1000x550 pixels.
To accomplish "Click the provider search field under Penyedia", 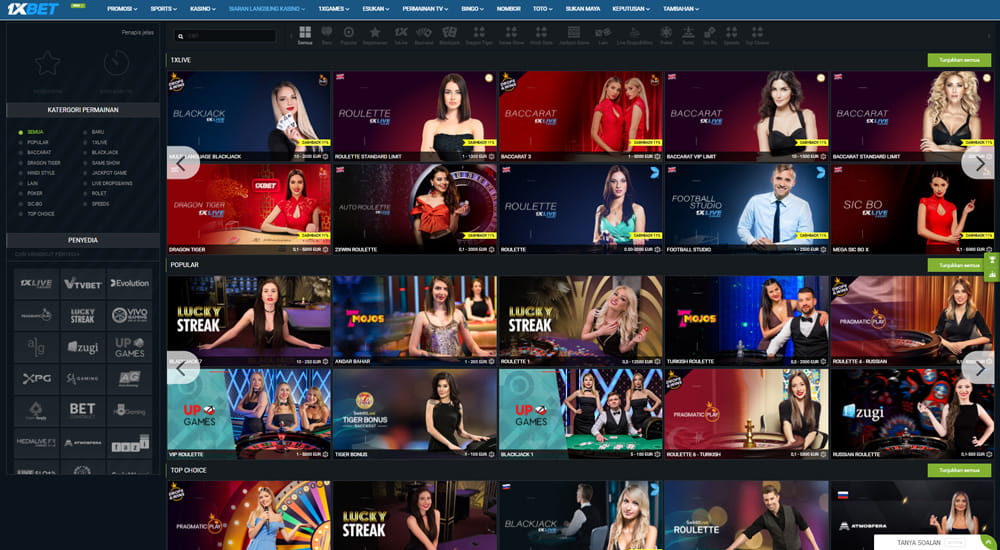I will [x=83, y=254].
